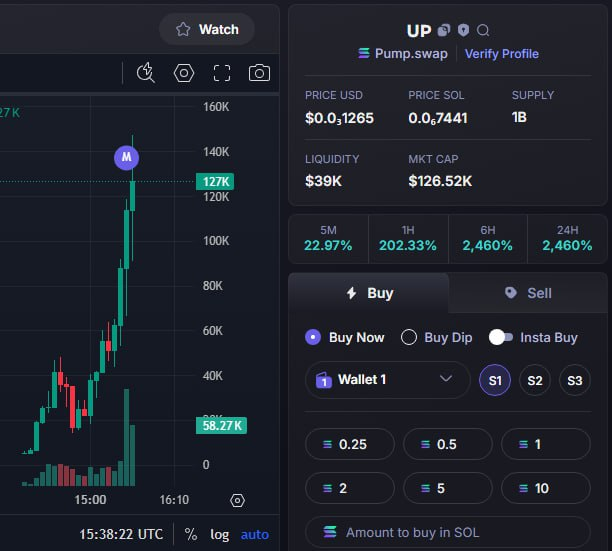The width and height of the screenshot is (612, 551).
Task: Click the MKT CAP value $126.52K
Action: click(x=440, y=181)
